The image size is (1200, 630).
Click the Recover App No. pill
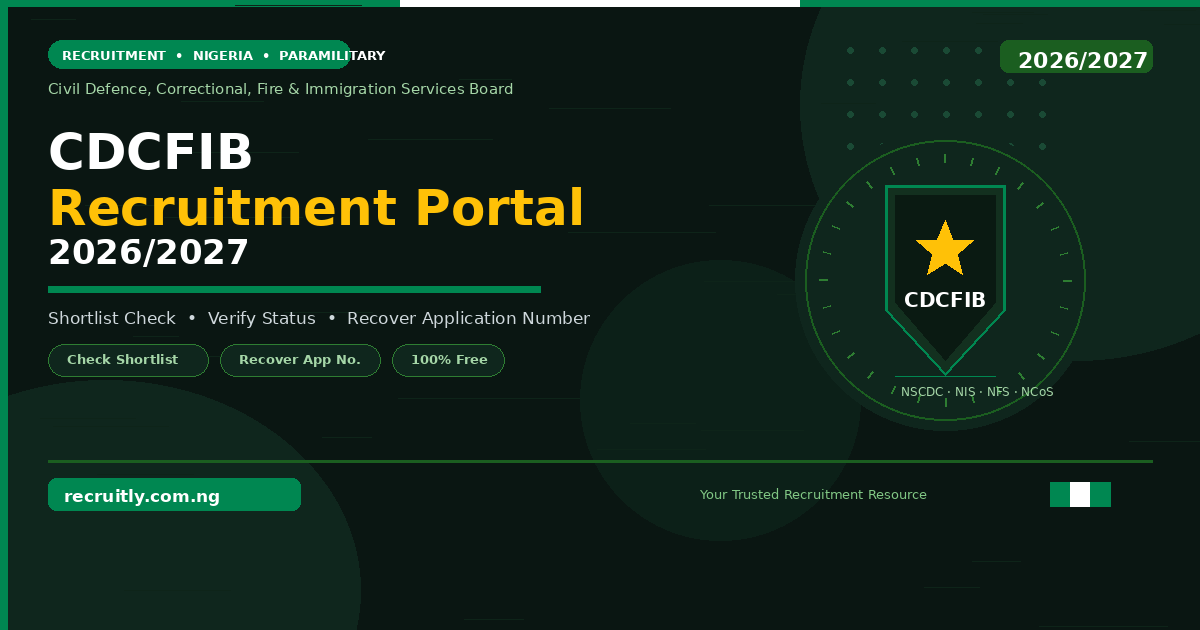click(x=300, y=360)
